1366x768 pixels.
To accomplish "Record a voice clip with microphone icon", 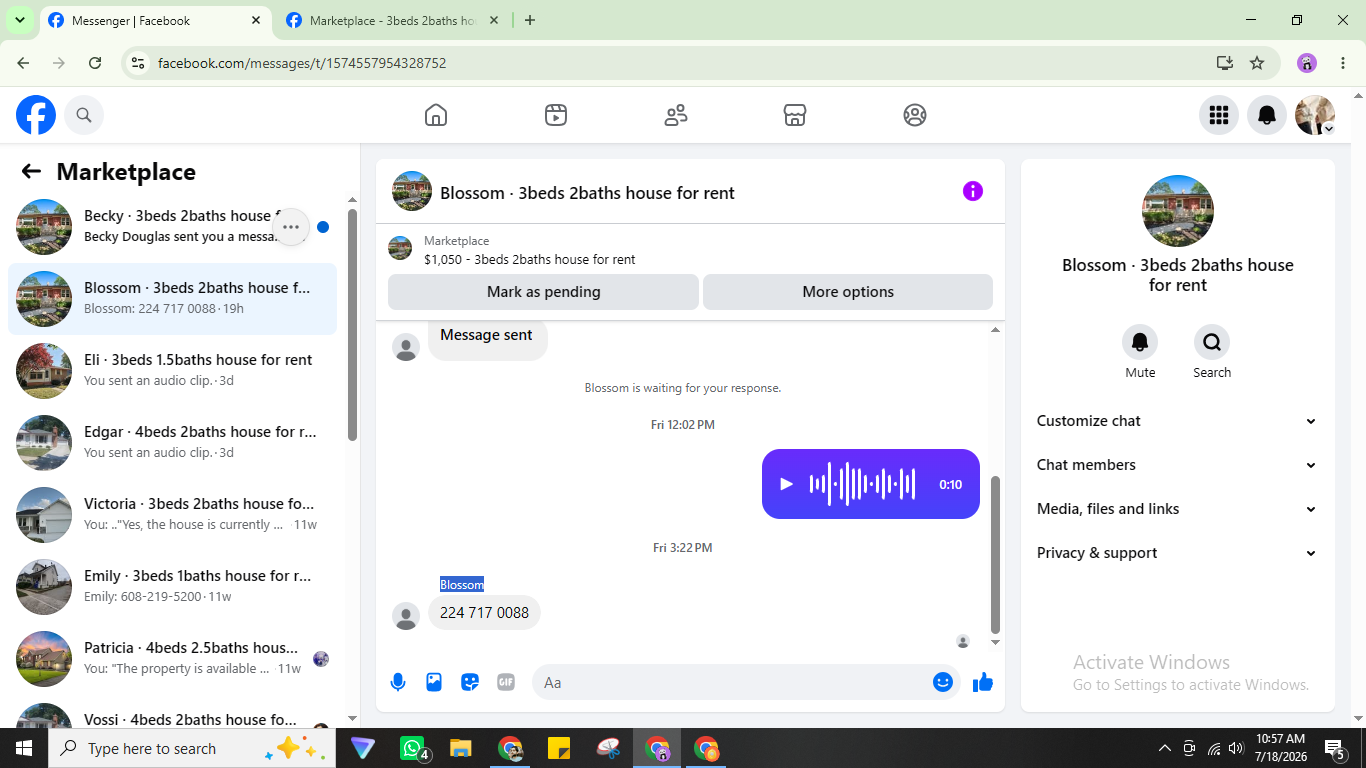I will 398,682.
